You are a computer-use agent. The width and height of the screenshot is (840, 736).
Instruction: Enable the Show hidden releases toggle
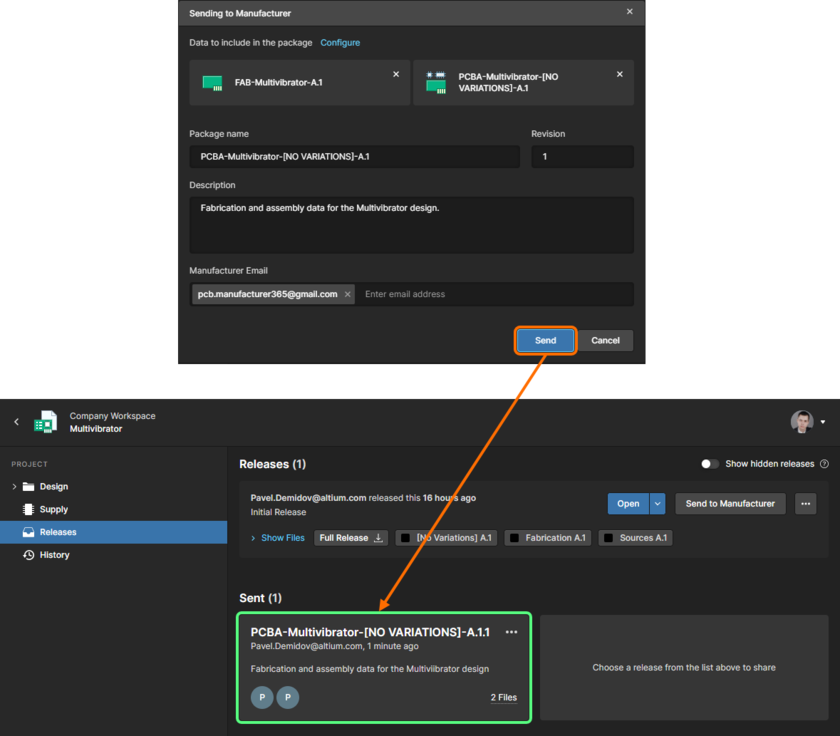pyautogui.click(x=710, y=464)
